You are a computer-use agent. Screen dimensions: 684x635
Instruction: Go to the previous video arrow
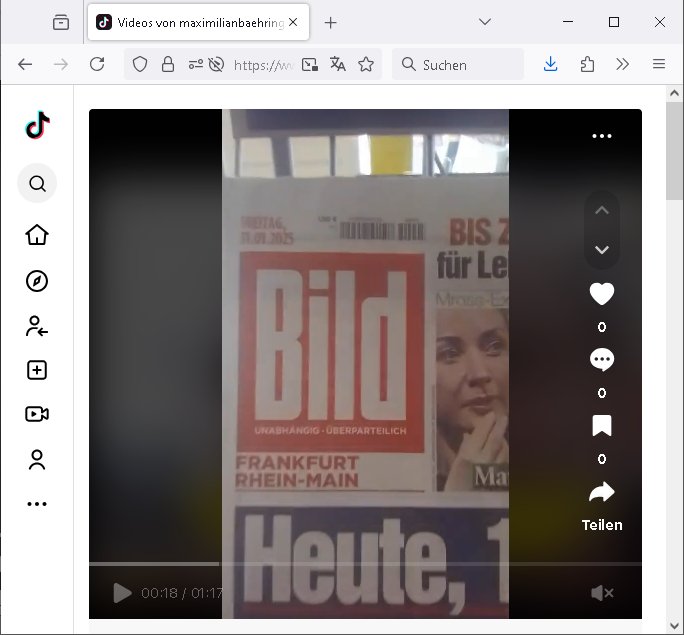coord(602,211)
